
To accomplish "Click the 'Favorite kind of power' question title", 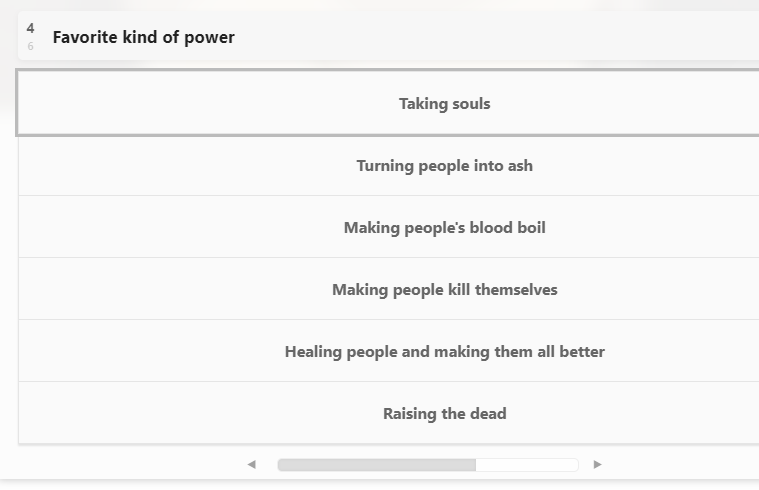I will click(144, 37).
